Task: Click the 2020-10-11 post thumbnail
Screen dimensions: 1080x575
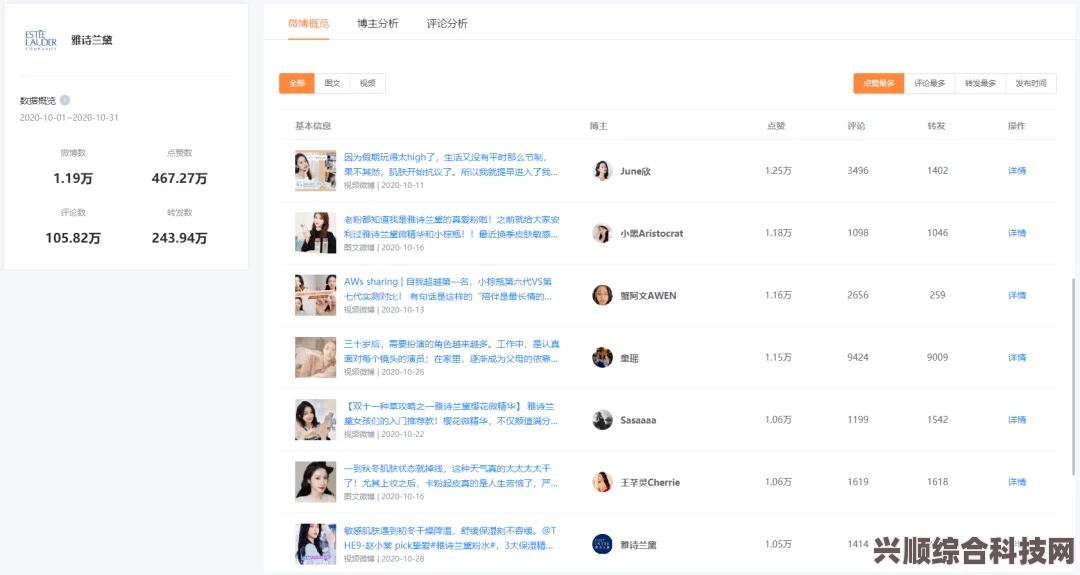Action: tap(315, 171)
